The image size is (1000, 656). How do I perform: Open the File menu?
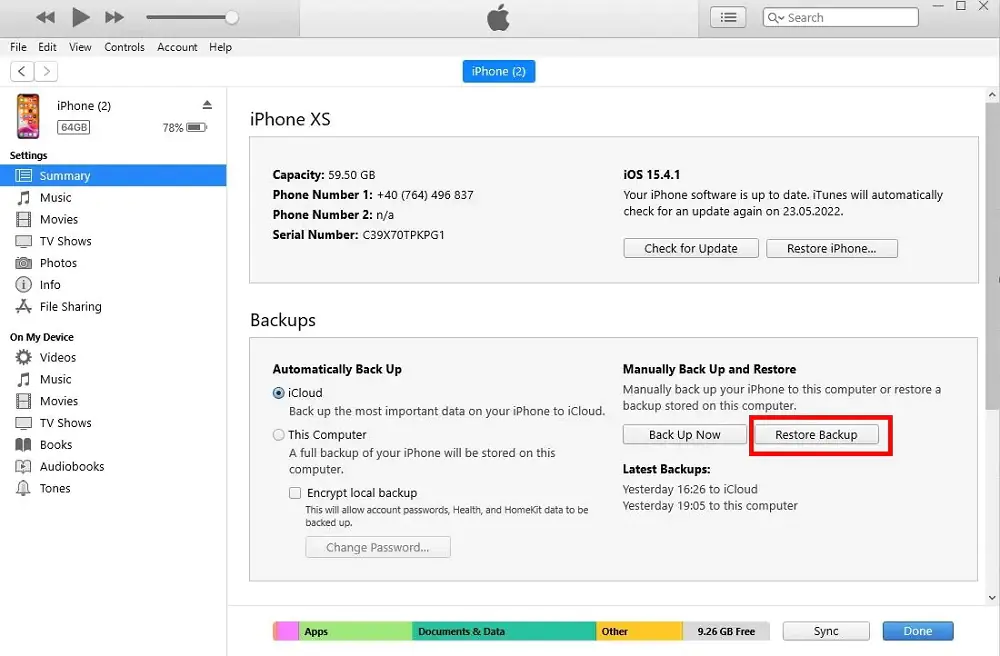[x=18, y=47]
